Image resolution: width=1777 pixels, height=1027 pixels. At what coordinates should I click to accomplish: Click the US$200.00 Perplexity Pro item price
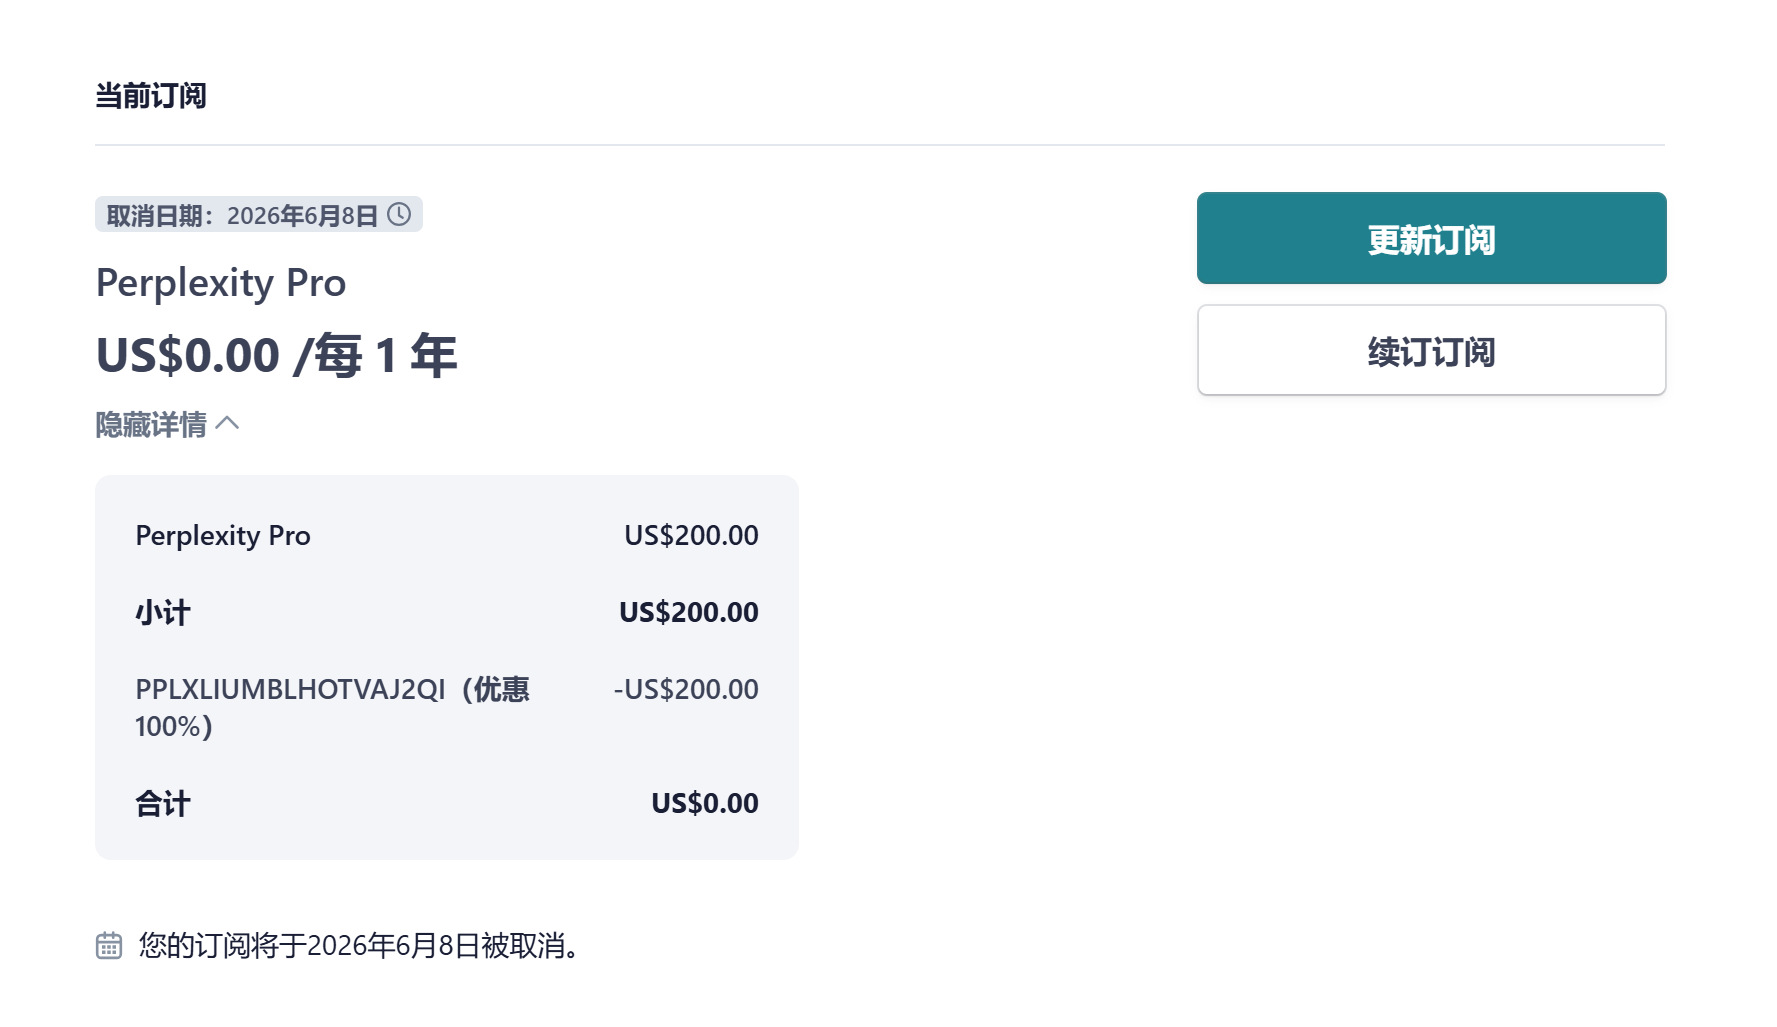point(691,536)
